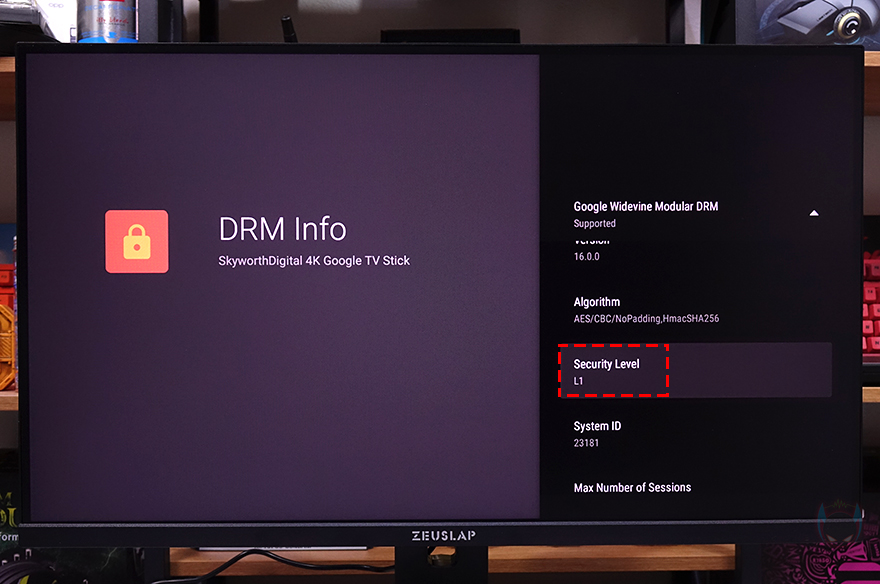Image resolution: width=880 pixels, height=584 pixels.
Task: Select the Security Level L1 row
Action: pyautogui.click(x=695, y=371)
